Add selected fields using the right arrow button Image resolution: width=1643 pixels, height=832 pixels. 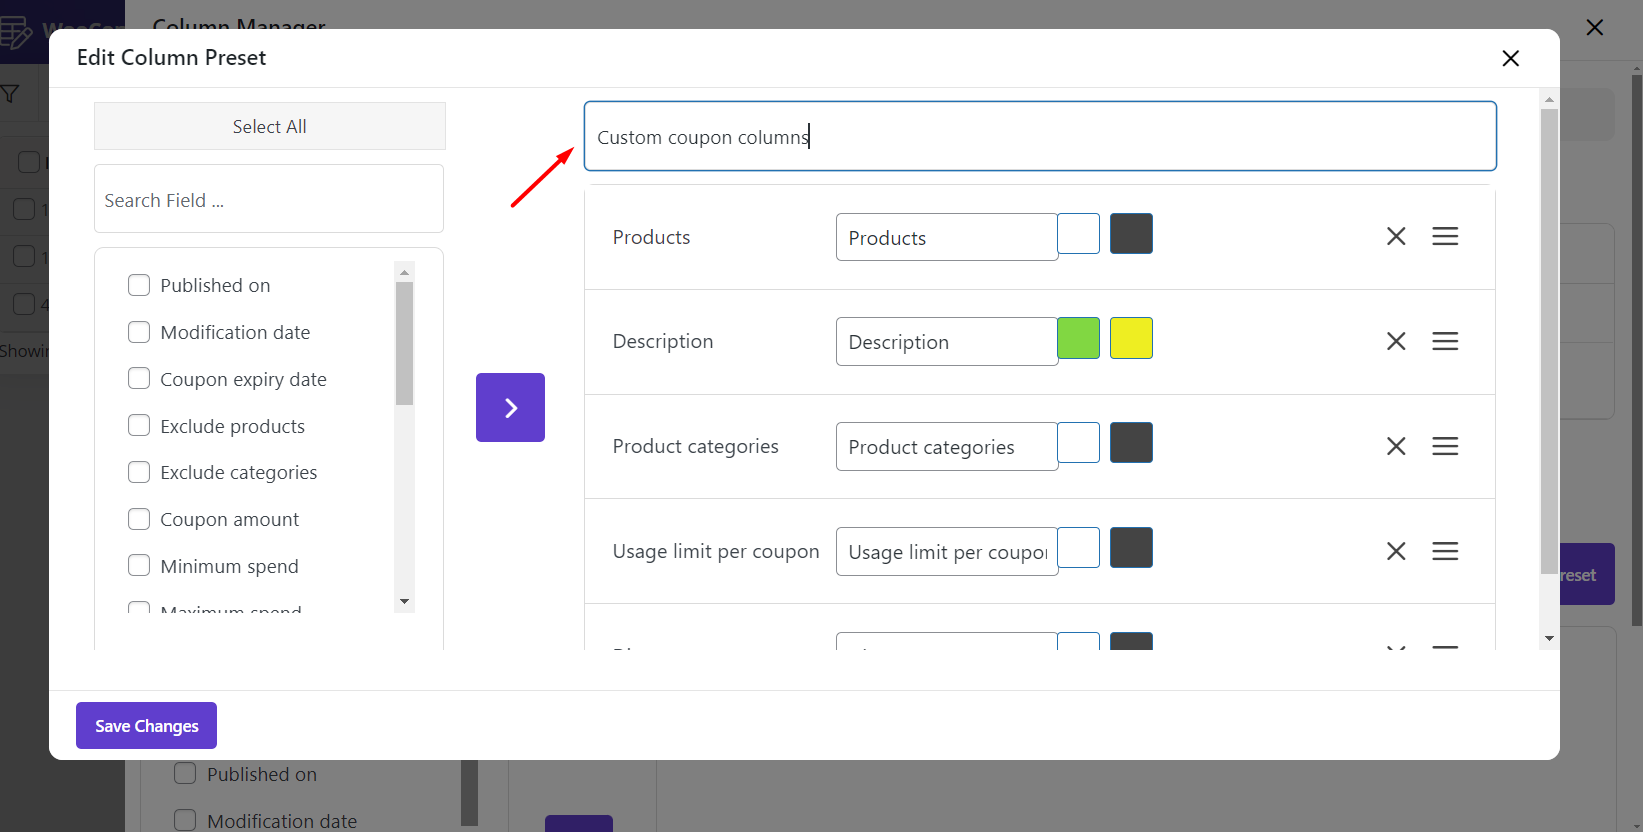(x=510, y=407)
